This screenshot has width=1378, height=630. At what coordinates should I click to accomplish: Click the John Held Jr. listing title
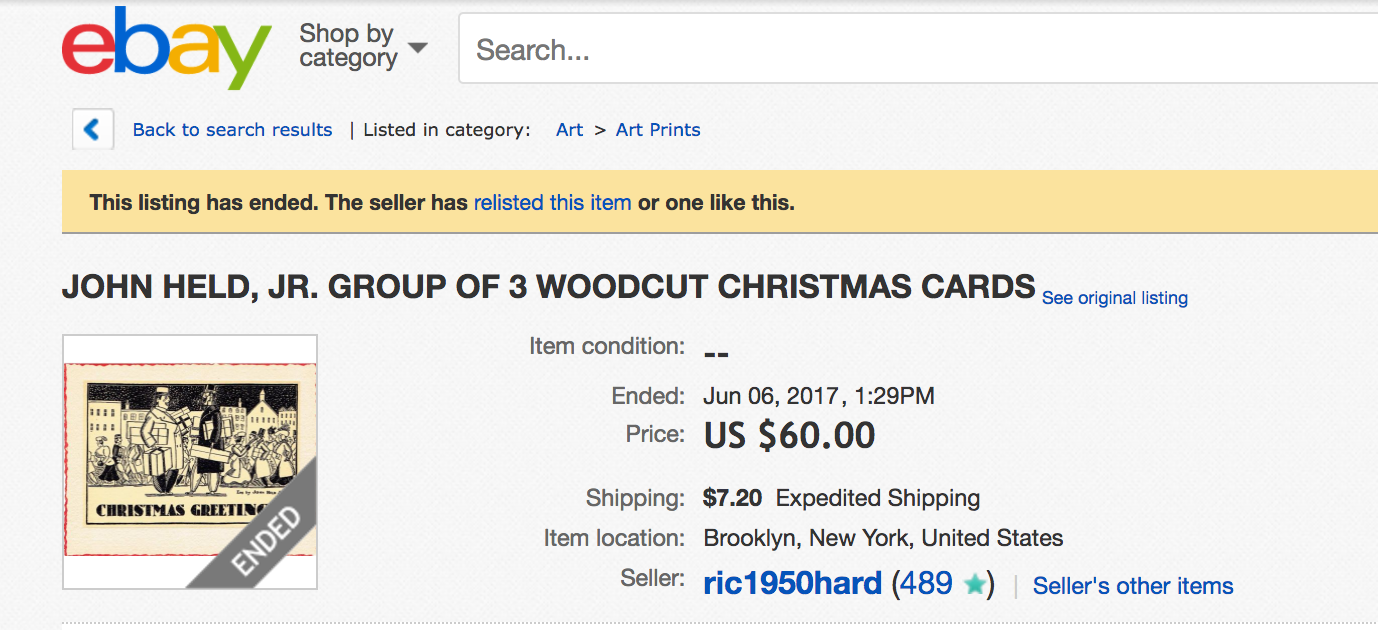(x=548, y=287)
